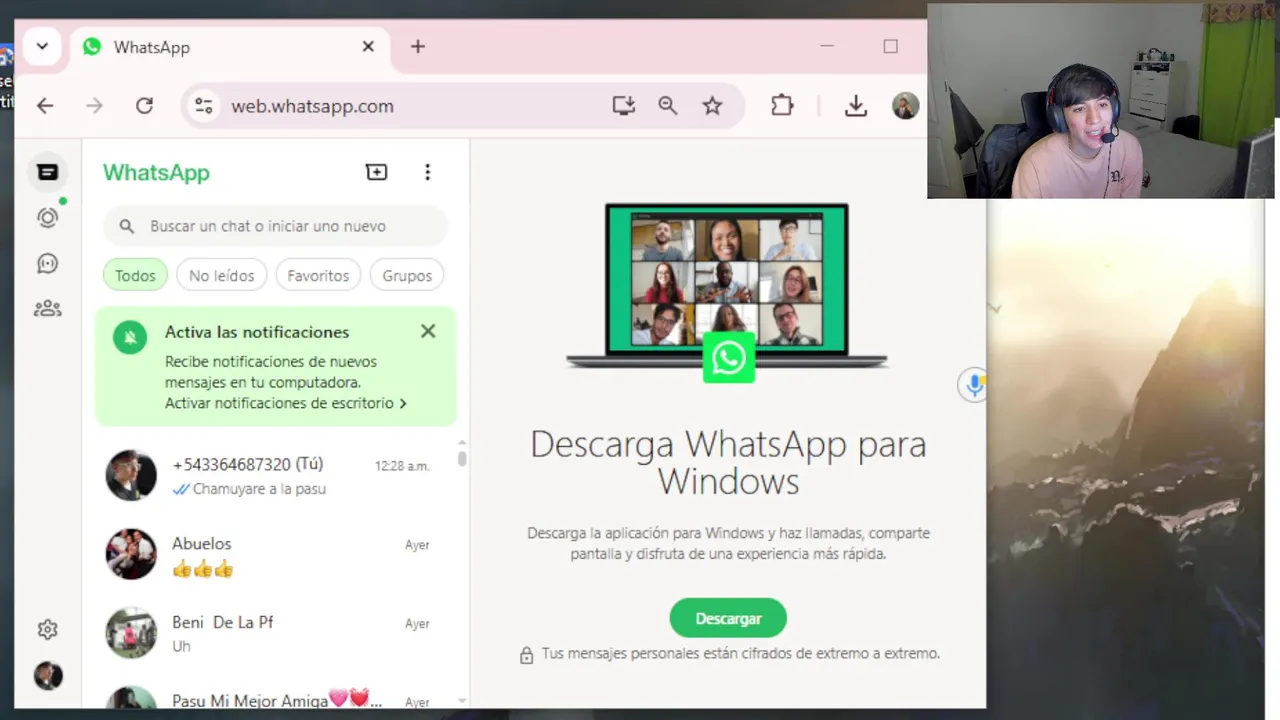Open the zoom magnifier icon in address bar
This screenshot has width=1280, height=720.
click(668, 105)
